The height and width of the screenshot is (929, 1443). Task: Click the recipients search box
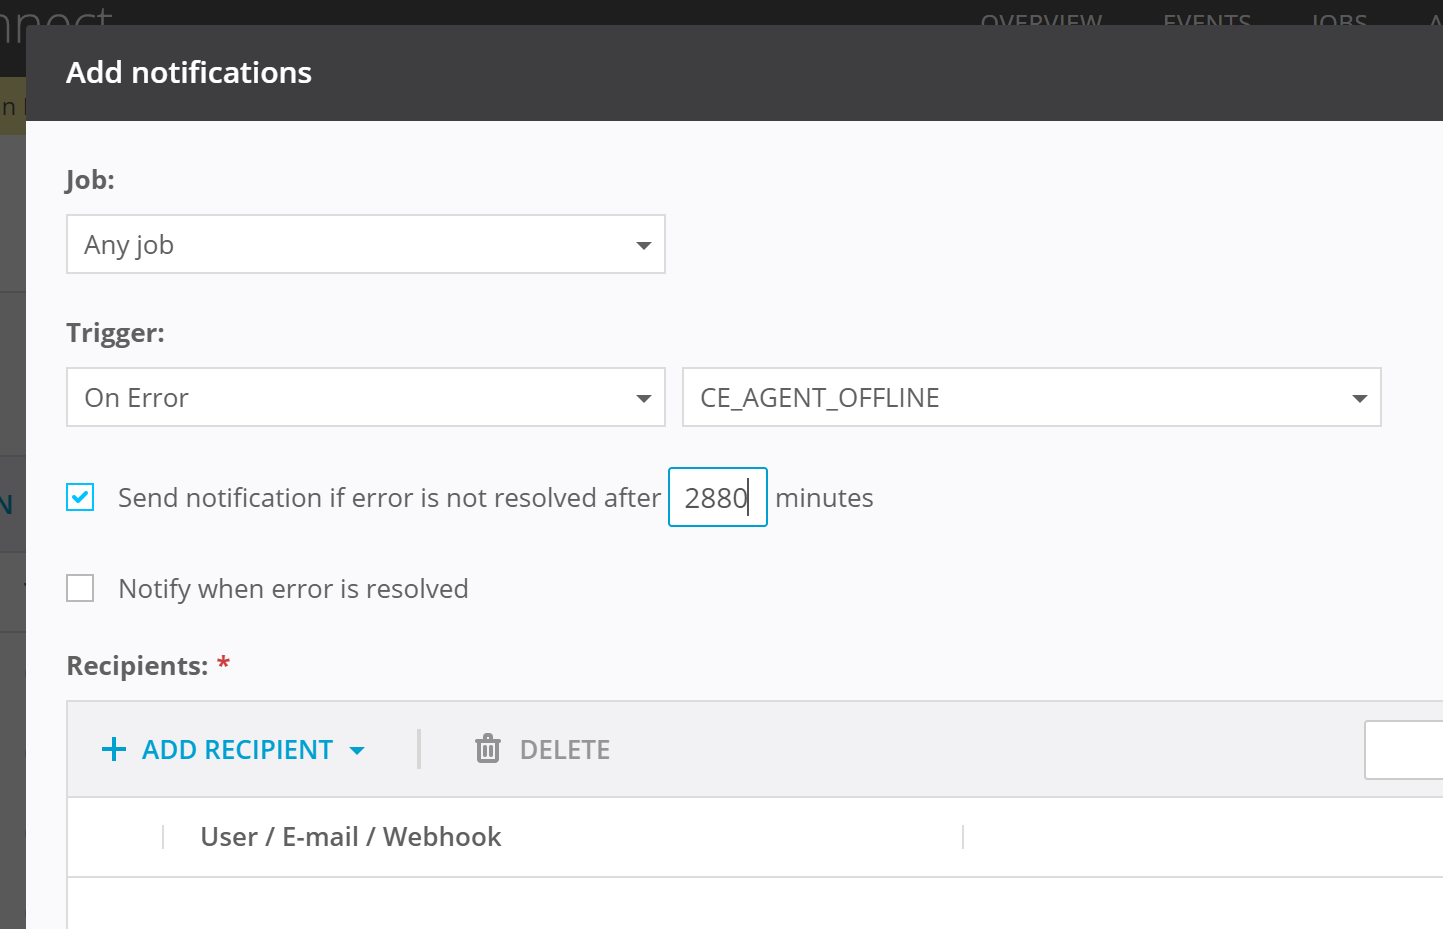coord(1405,750)
